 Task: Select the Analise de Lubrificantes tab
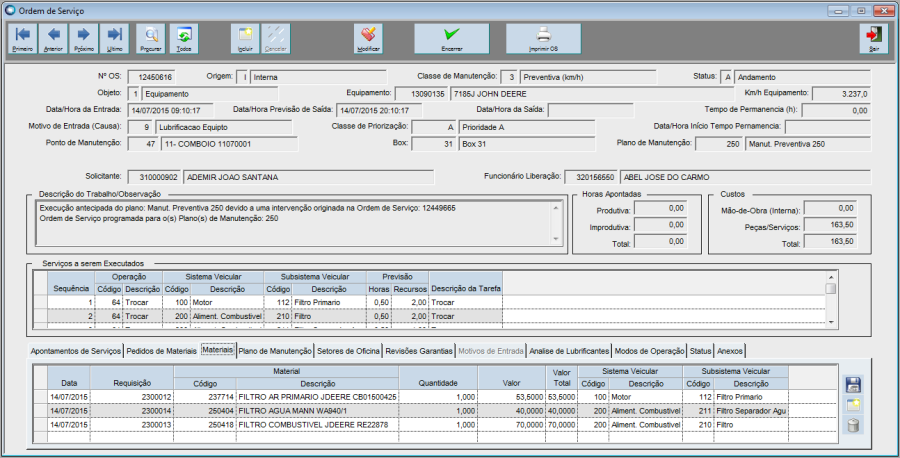click(x=568, y=352)
